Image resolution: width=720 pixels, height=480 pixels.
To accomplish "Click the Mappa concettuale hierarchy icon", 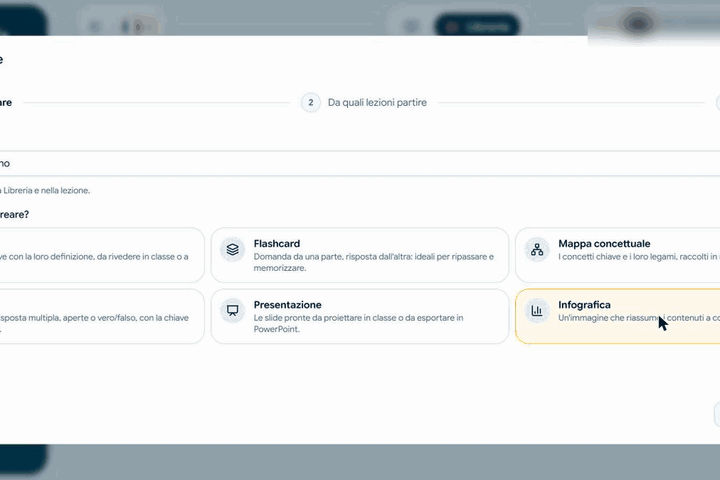I will coord(537,249).
